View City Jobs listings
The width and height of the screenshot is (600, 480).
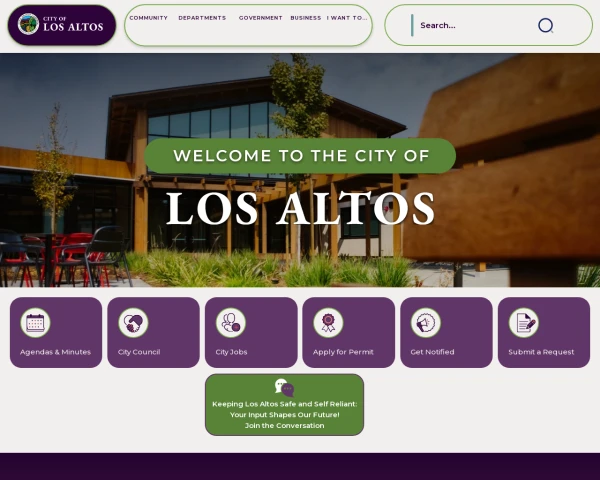[x=251, y=332]
